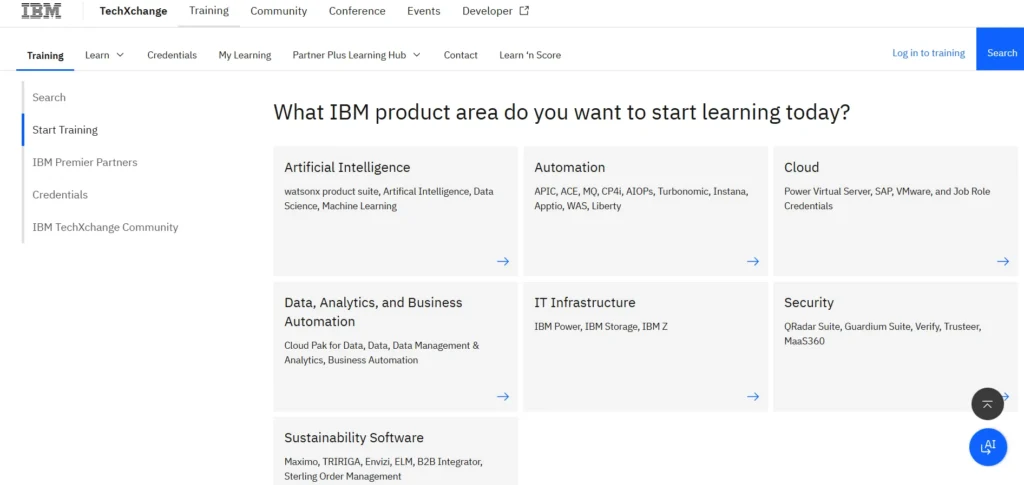Open IBM TechXchange Community sidebar link
The image size is (1024, 485).
pyautogui.click(x=105, y=227)
